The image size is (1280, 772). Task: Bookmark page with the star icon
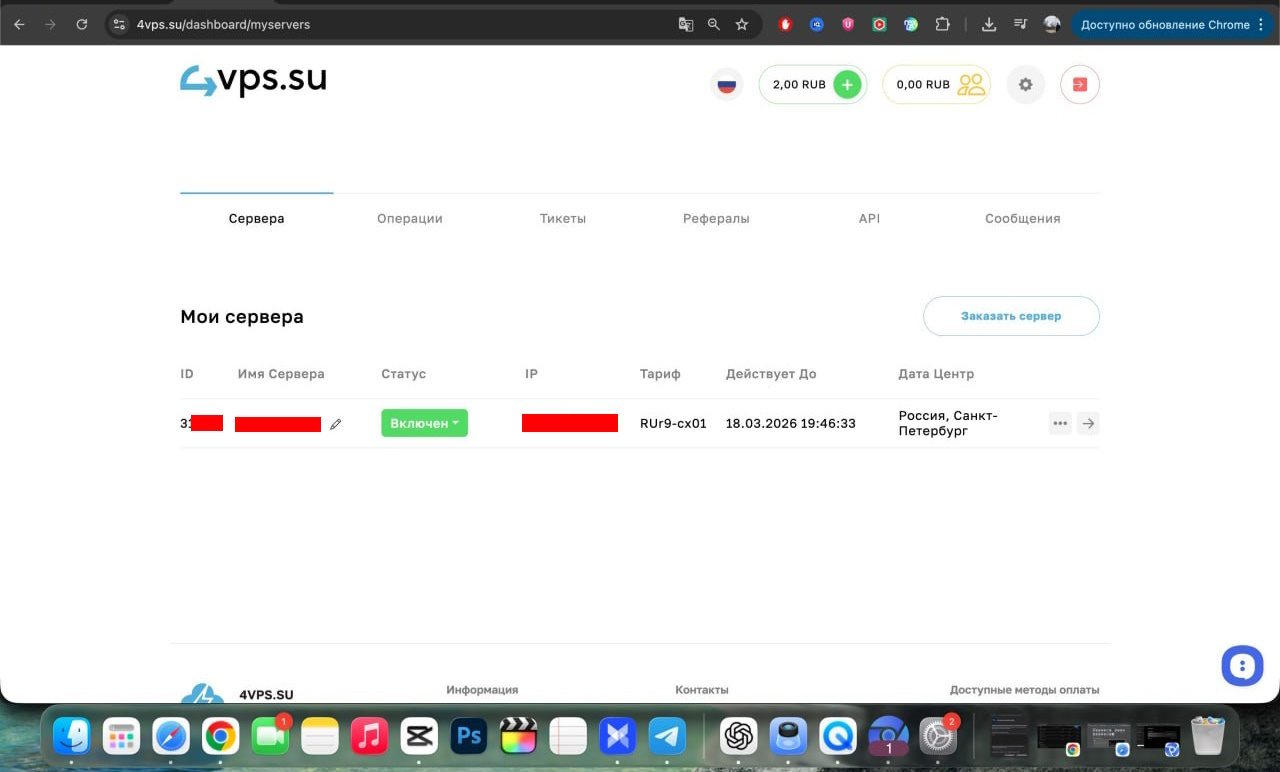click(742, 25)
